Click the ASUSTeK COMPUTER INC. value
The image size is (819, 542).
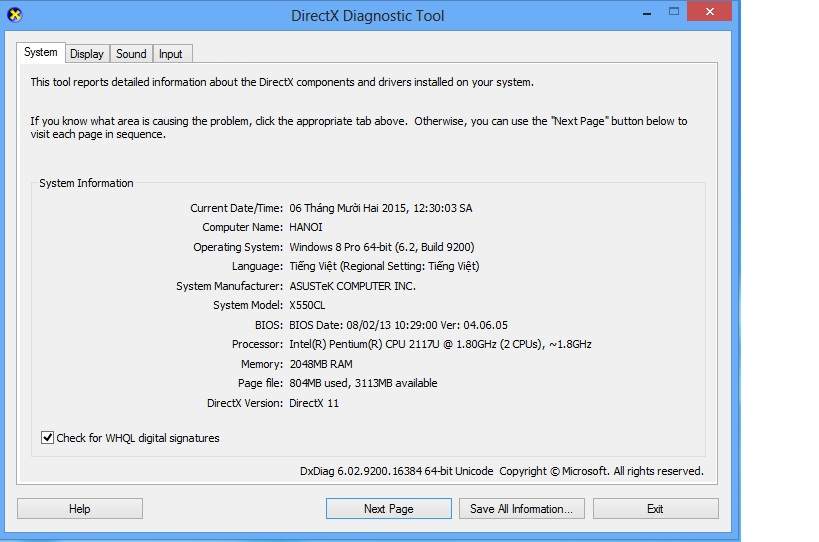(353, 286)
